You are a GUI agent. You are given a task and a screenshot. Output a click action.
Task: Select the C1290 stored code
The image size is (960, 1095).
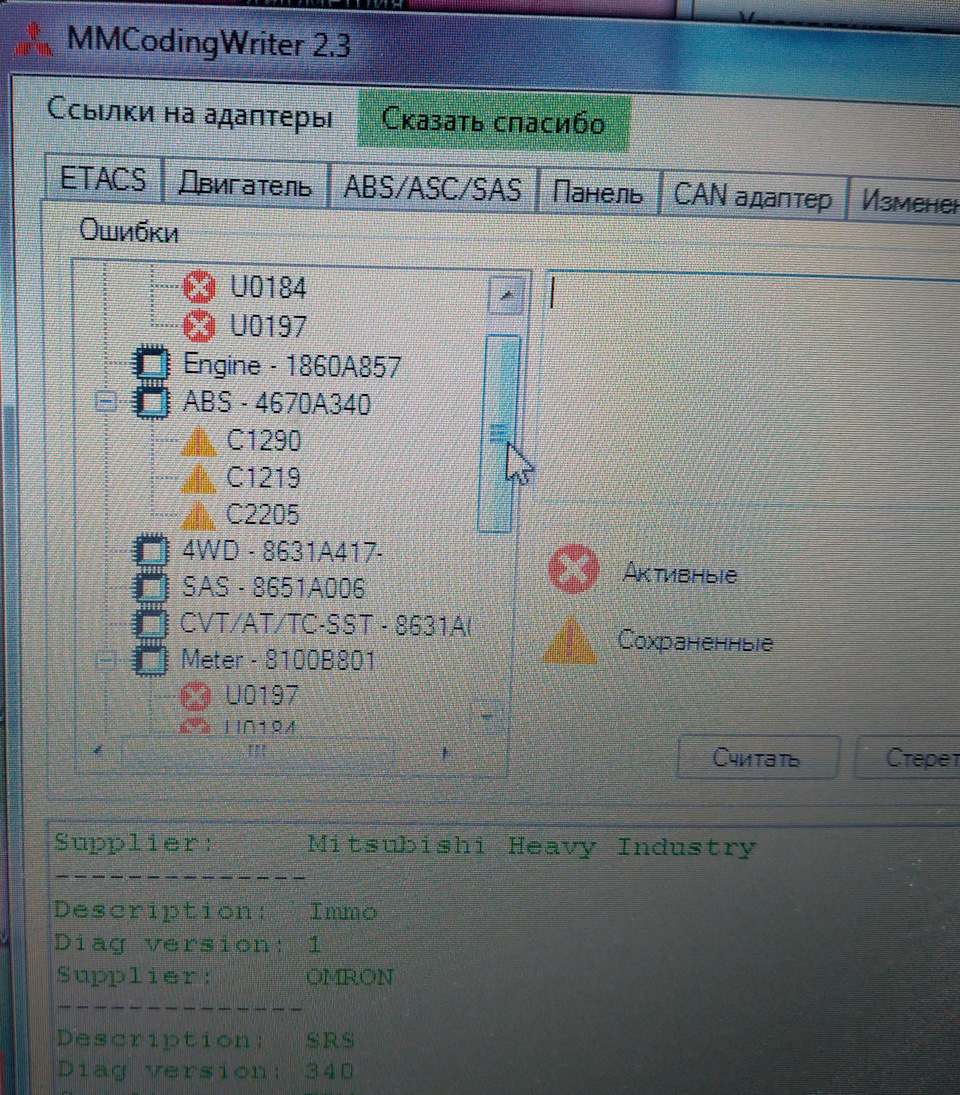264,441
